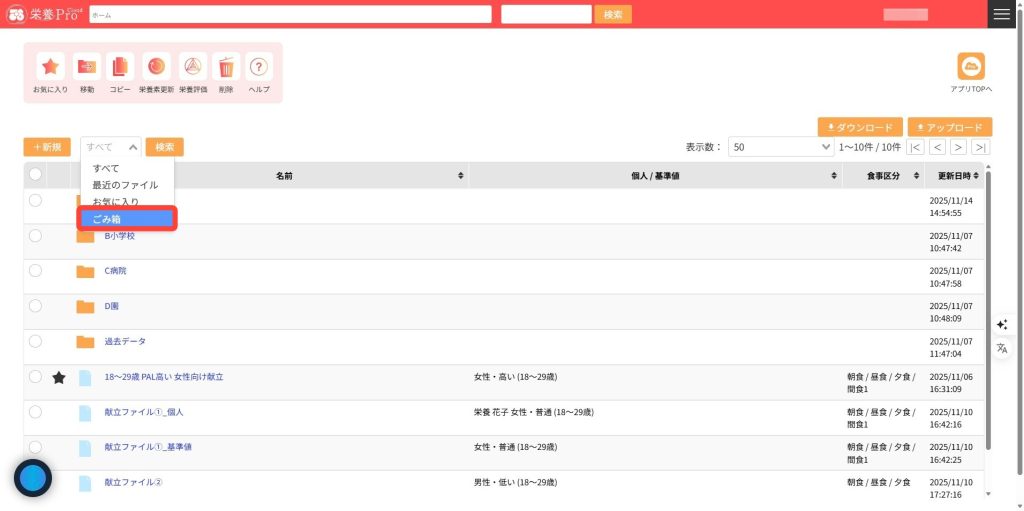Select the checkbox for 献立ファイル①_個人

click(36, 412)
